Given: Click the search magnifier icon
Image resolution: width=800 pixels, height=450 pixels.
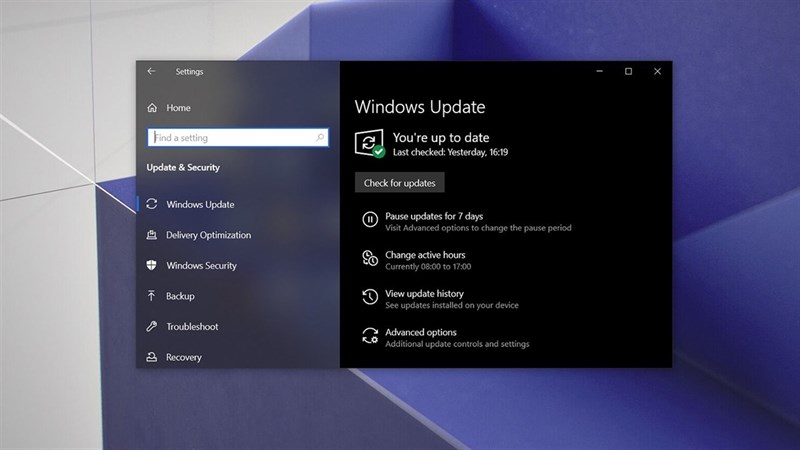Looking at the screenshot, I should click(x=320, y=138).
